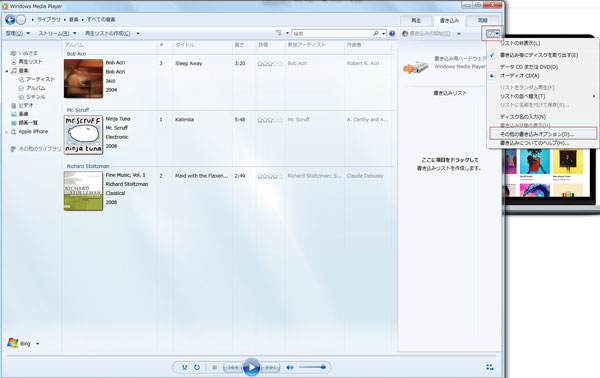
Task: Open the search options dropdown arrow
Action: pyautogui.click(x=383, y=34)
